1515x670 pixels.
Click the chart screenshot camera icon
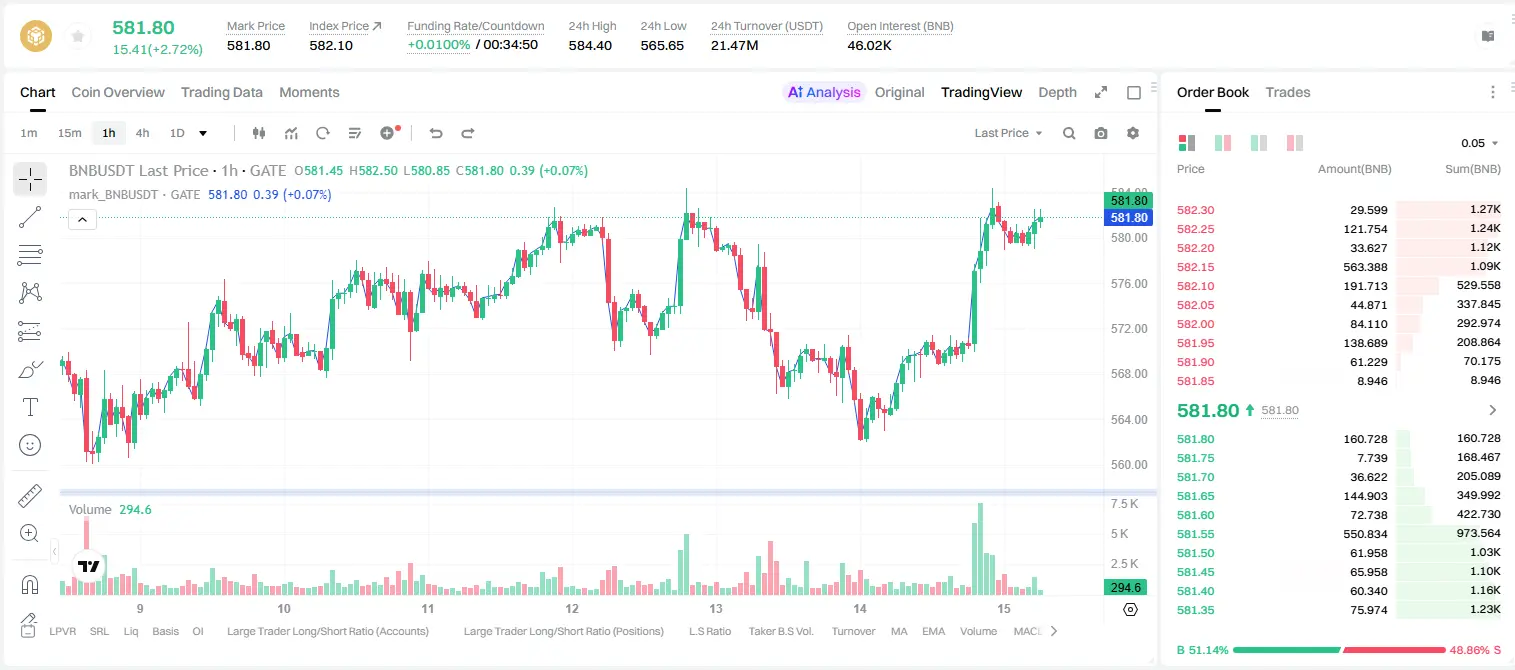1101,133
